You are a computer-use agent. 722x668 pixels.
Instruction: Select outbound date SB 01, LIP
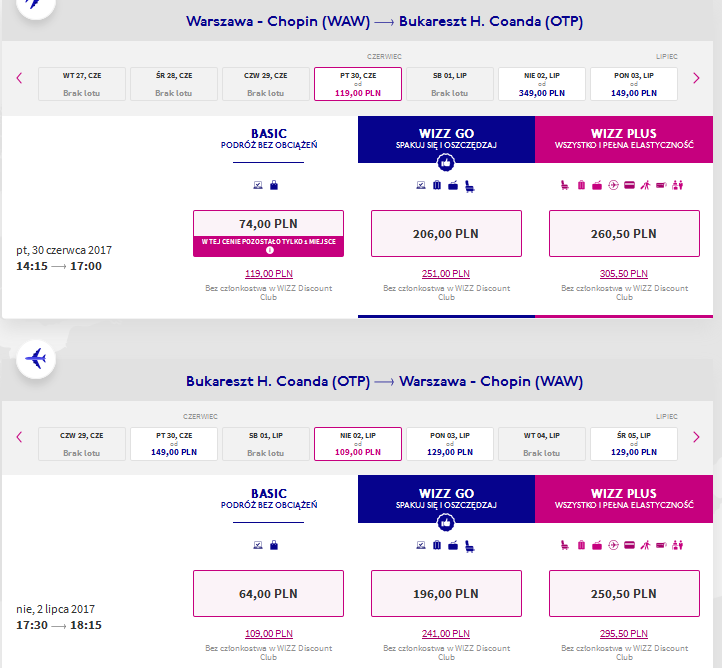(449, 84)
